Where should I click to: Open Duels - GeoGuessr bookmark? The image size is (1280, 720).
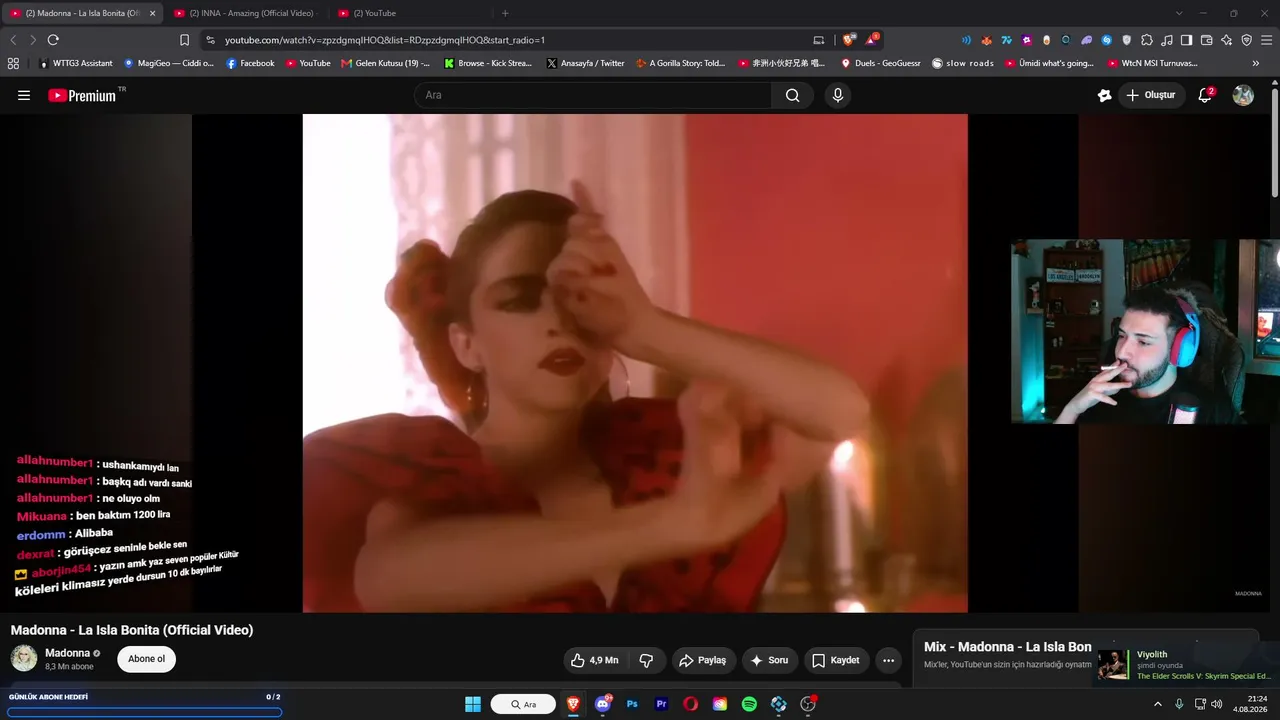tap(881, 63)
